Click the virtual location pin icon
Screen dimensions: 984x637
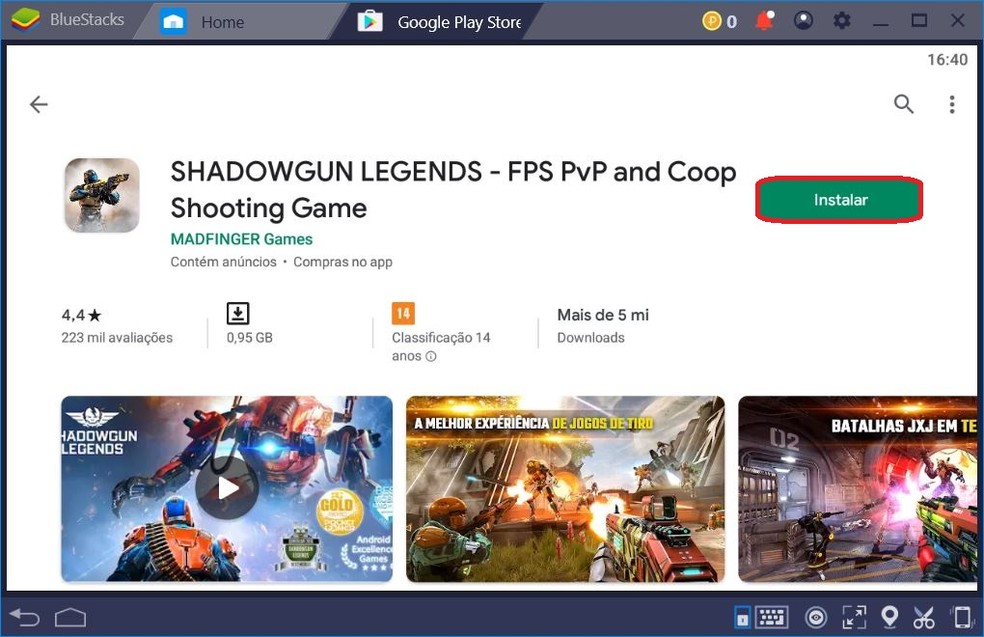(890, 617)
